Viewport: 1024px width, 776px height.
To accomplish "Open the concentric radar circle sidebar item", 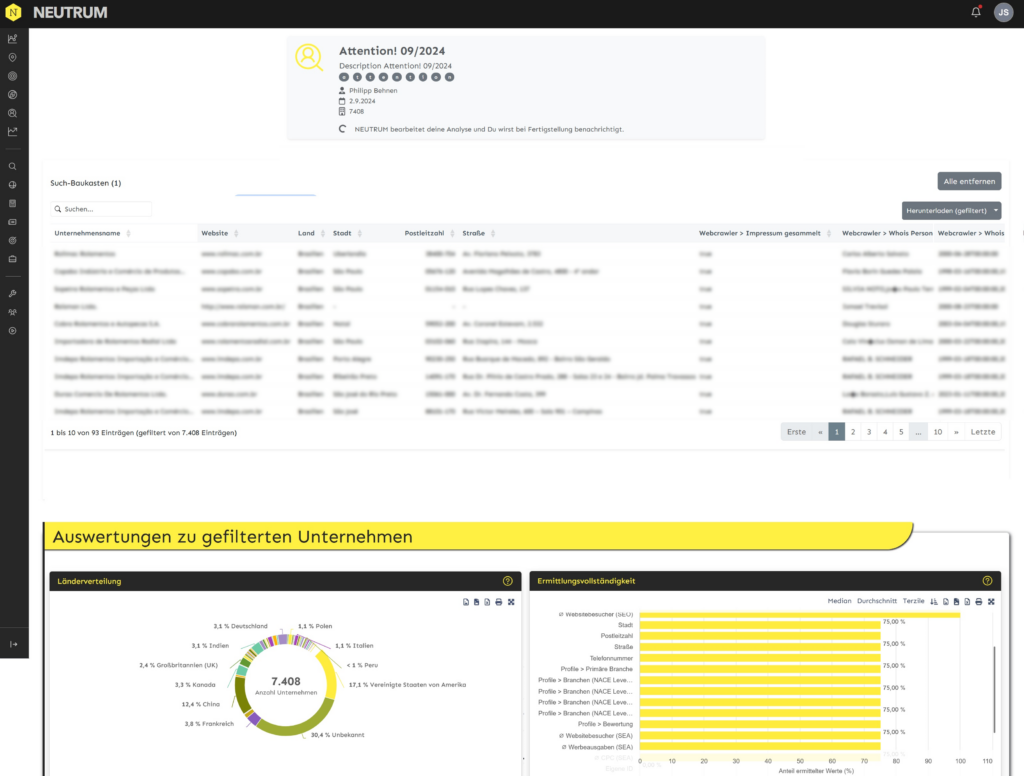I will click(x=12, y=76).
